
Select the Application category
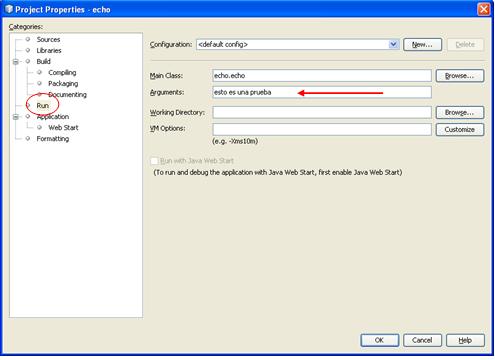(x=53, y=116)
